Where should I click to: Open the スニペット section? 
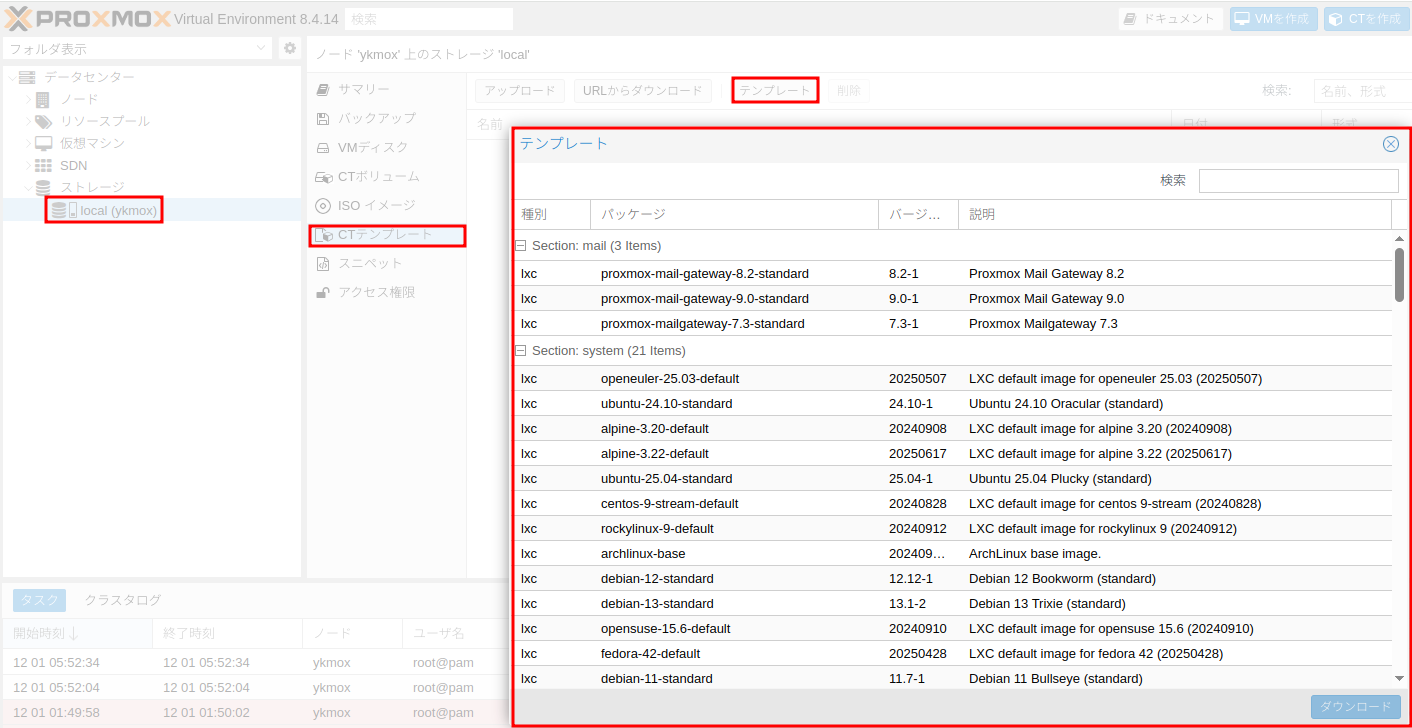pyautogui.click(x=386, y=263)
